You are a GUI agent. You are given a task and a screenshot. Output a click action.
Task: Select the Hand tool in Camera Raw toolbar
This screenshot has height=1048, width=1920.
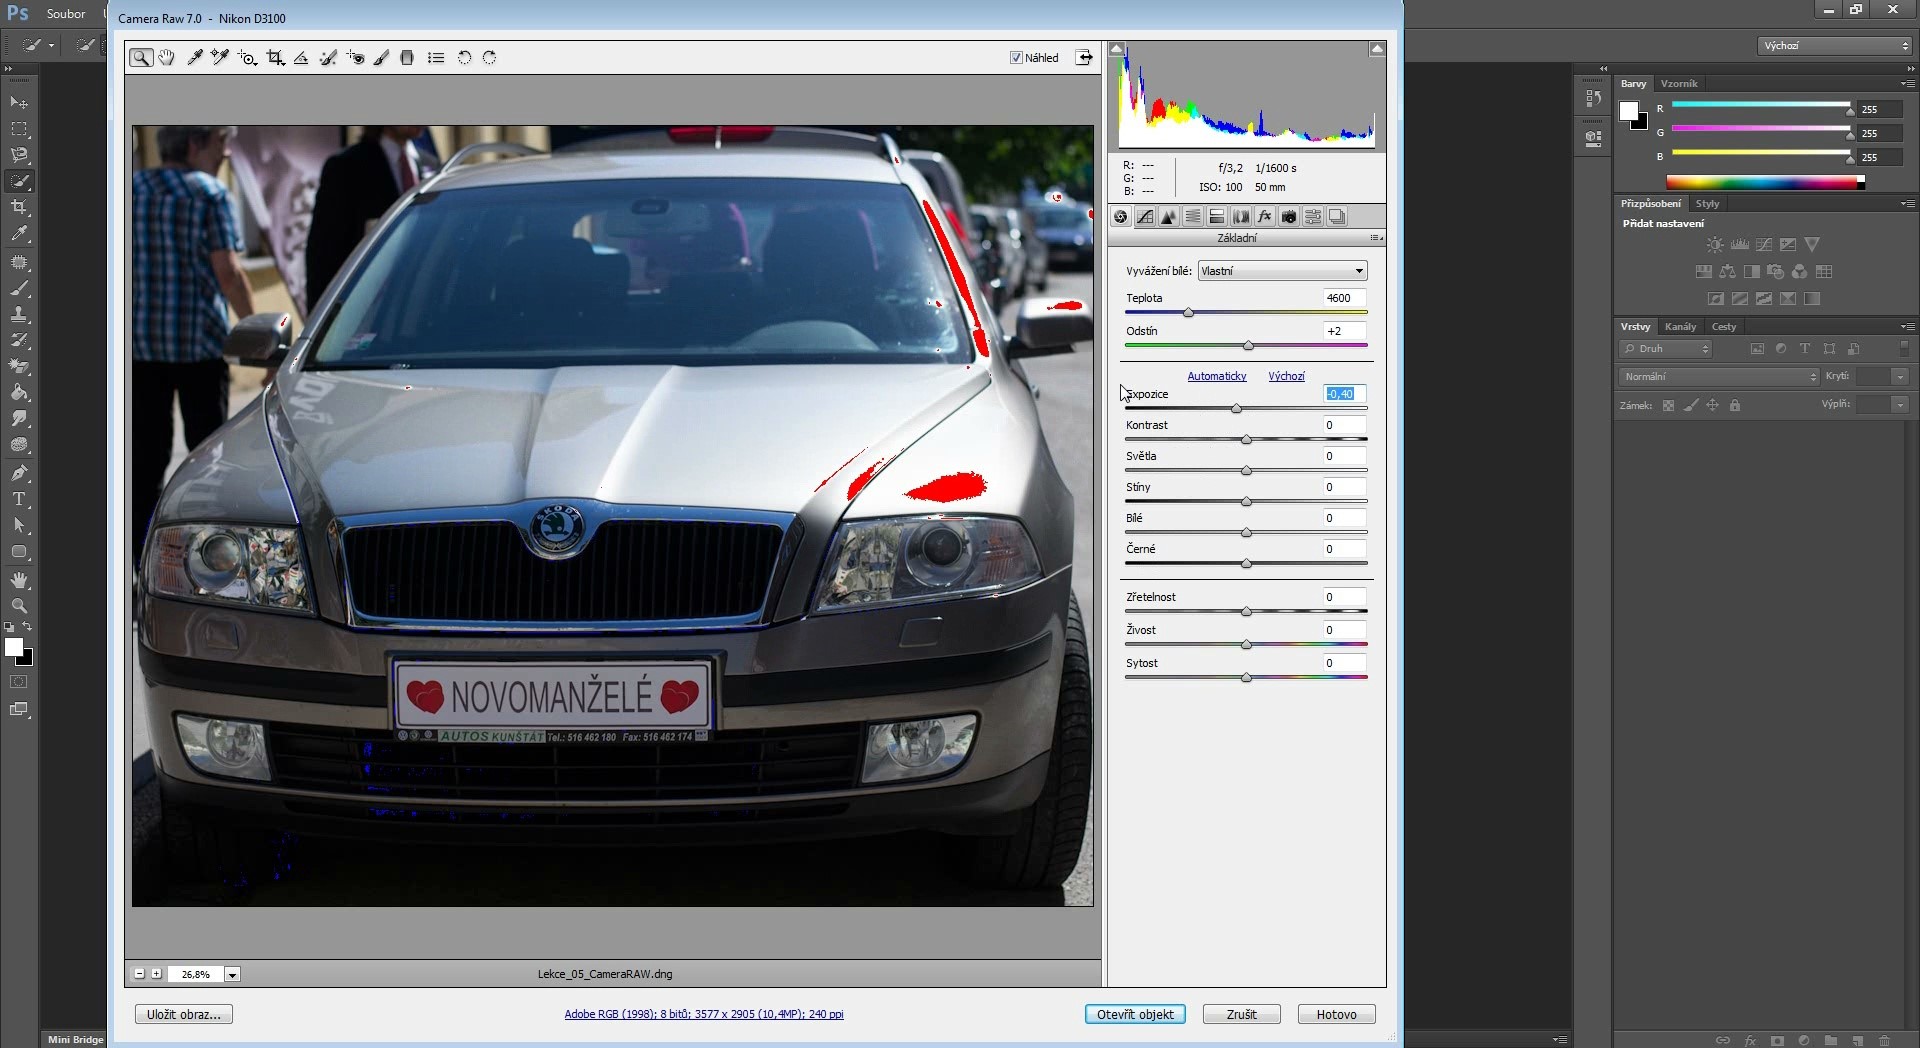coord(166,58)
